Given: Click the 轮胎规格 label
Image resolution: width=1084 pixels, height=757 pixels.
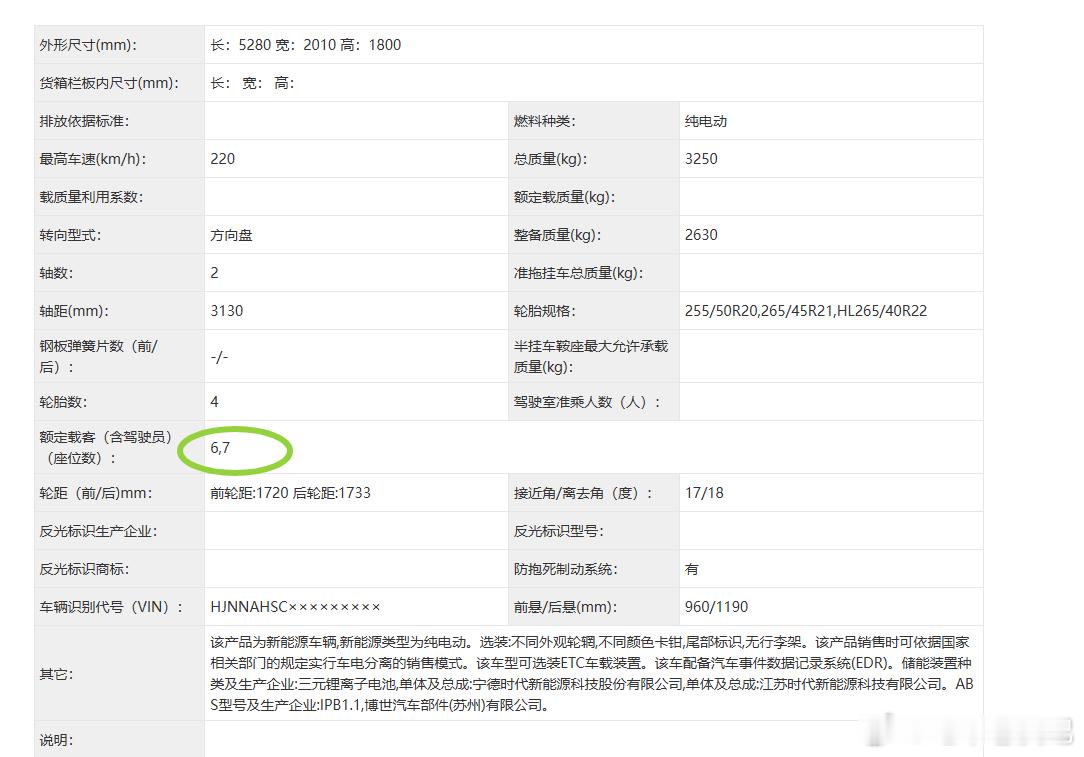Looking at the screenshot, I should point(545,311).
